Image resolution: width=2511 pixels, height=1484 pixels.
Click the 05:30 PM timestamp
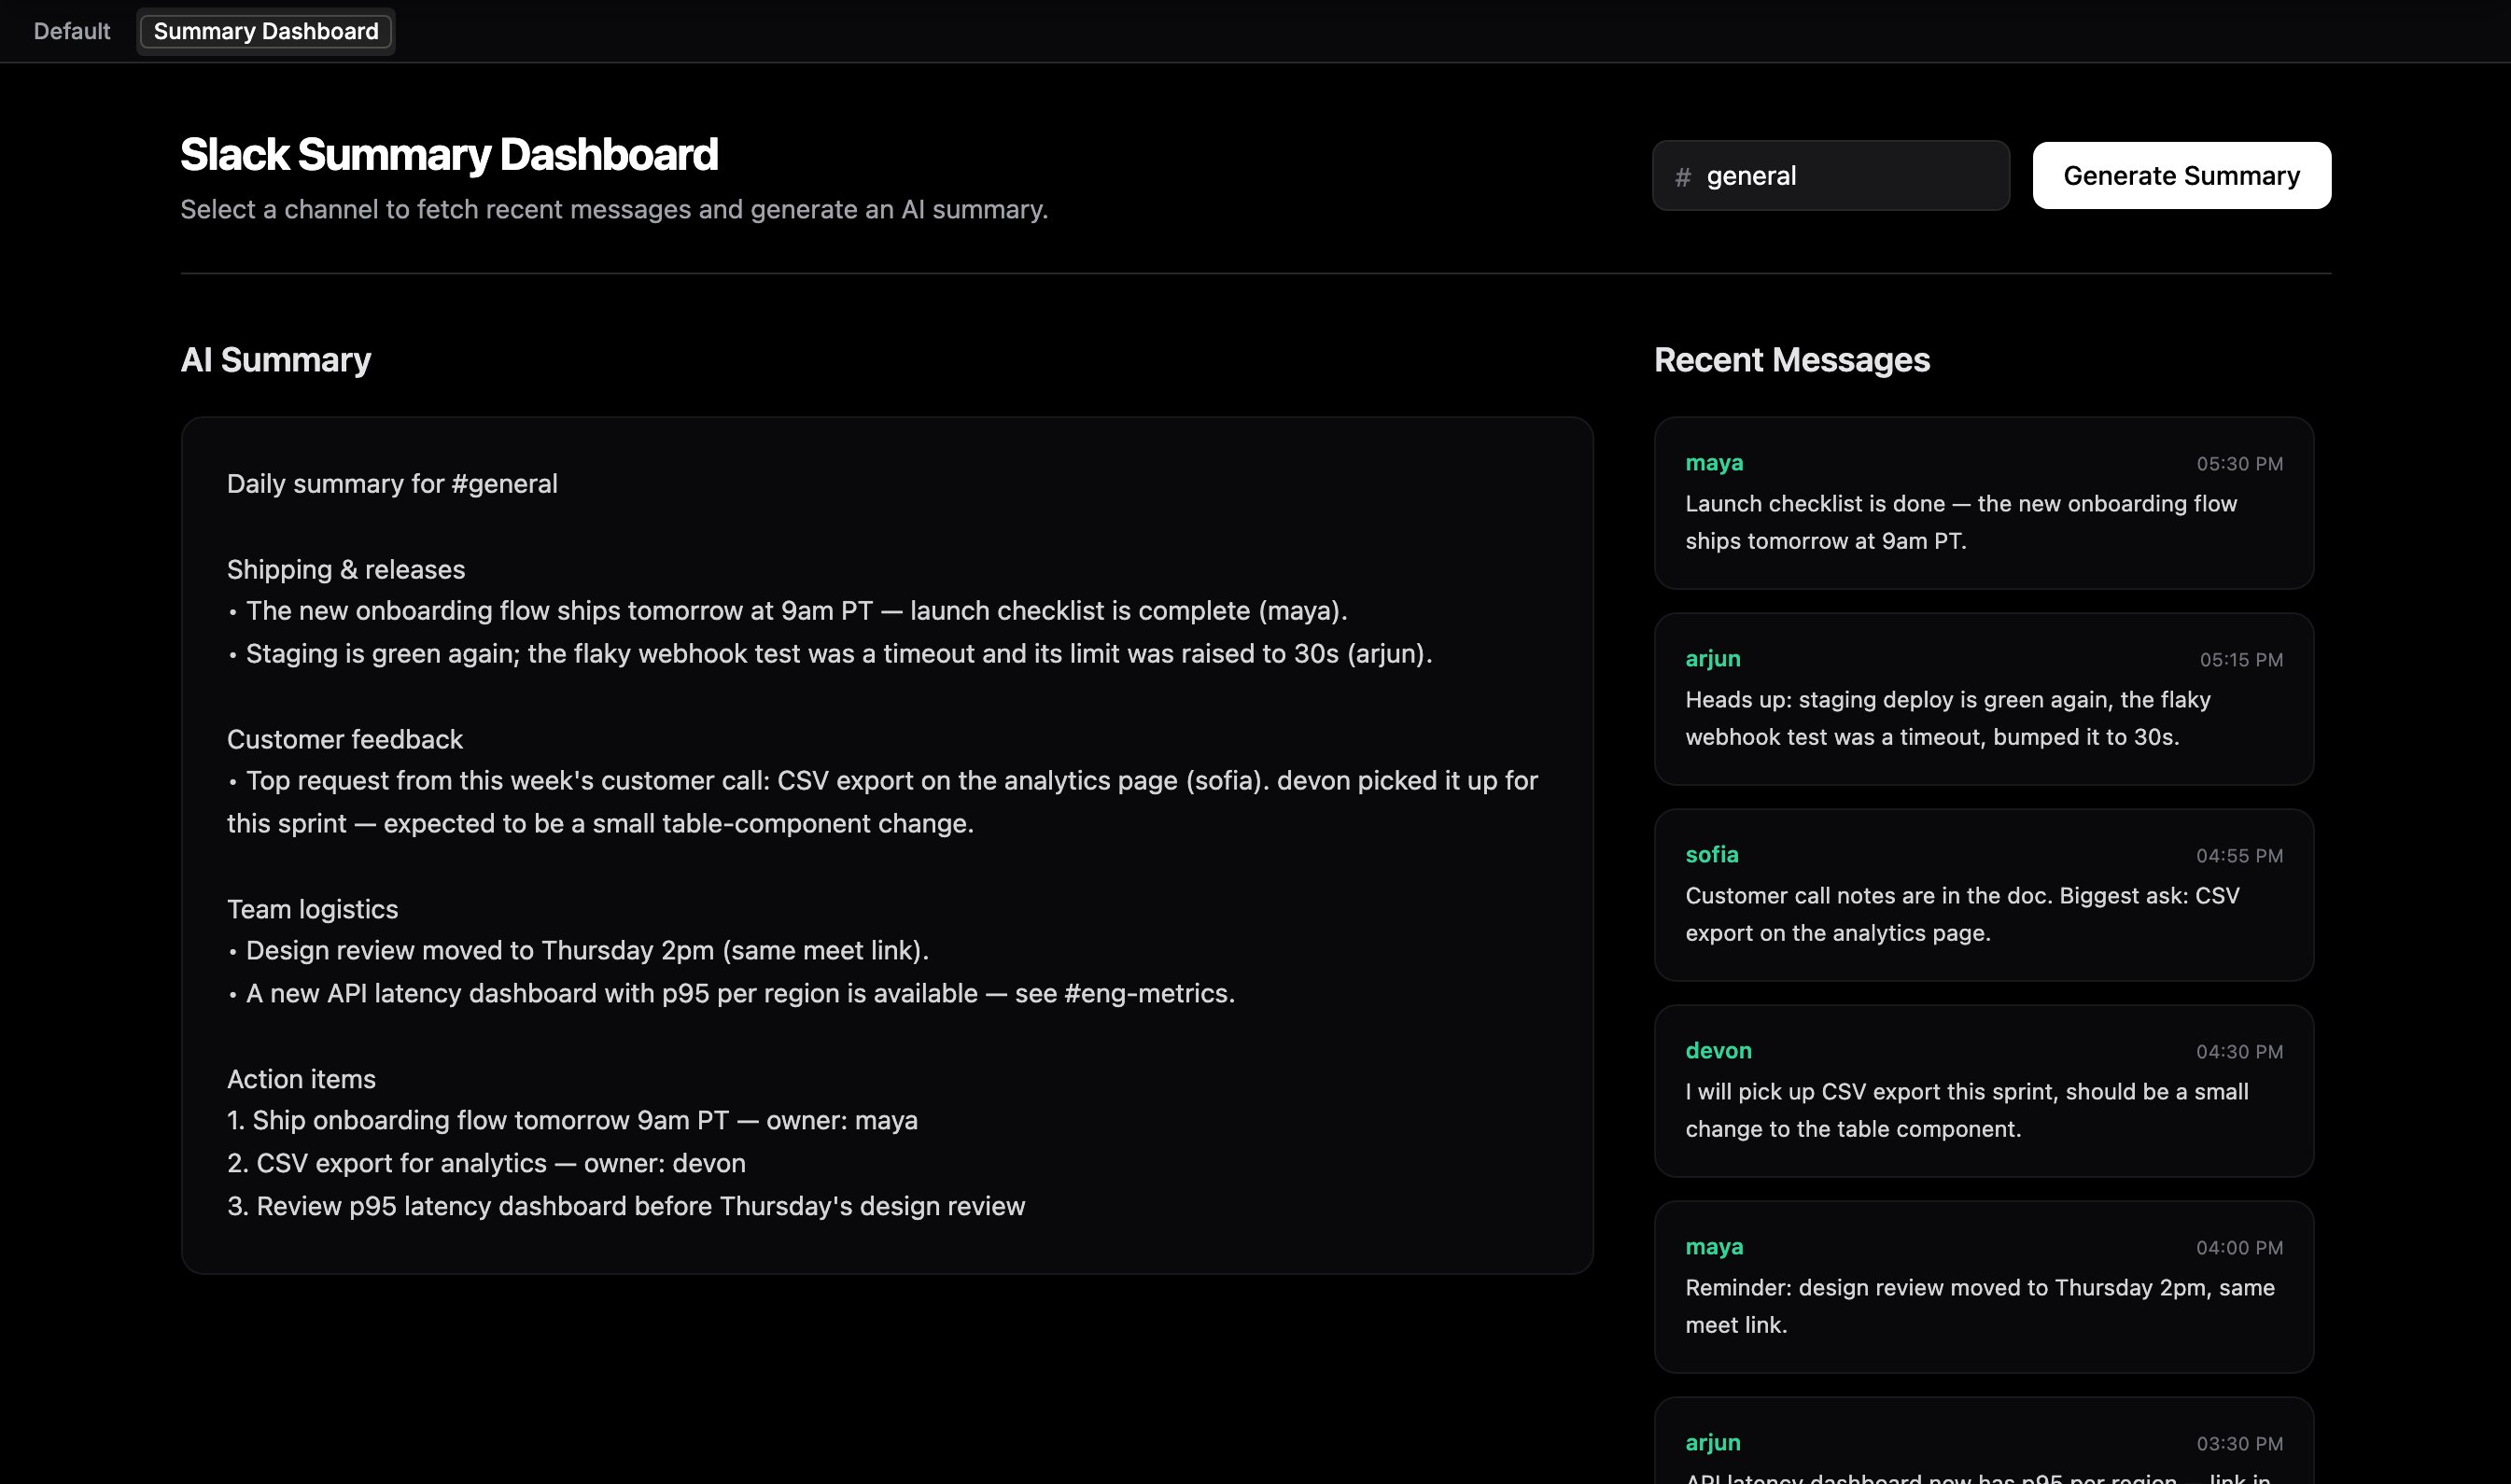pyautogui.click(x=2239, y=464)
